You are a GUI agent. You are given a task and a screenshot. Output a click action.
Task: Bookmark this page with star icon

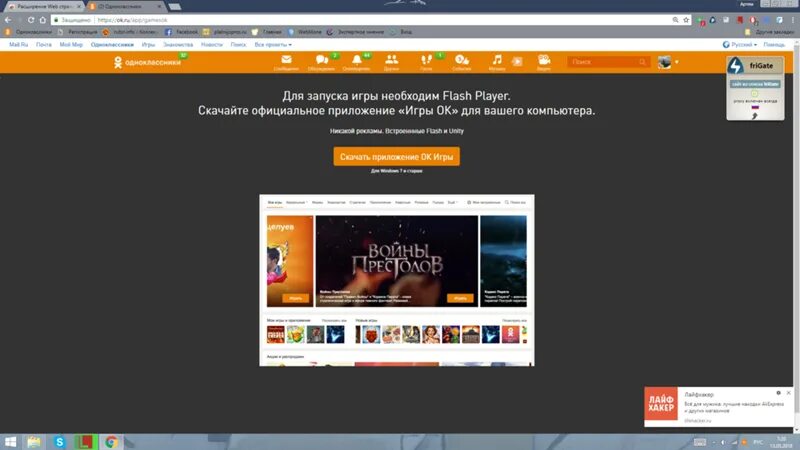pyautogui.click(x=686, y=20)
